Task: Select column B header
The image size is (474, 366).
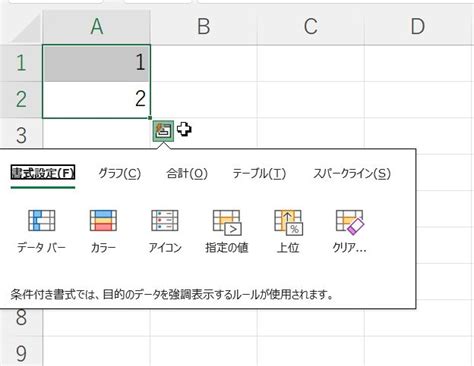Action: tap(204, 27)
